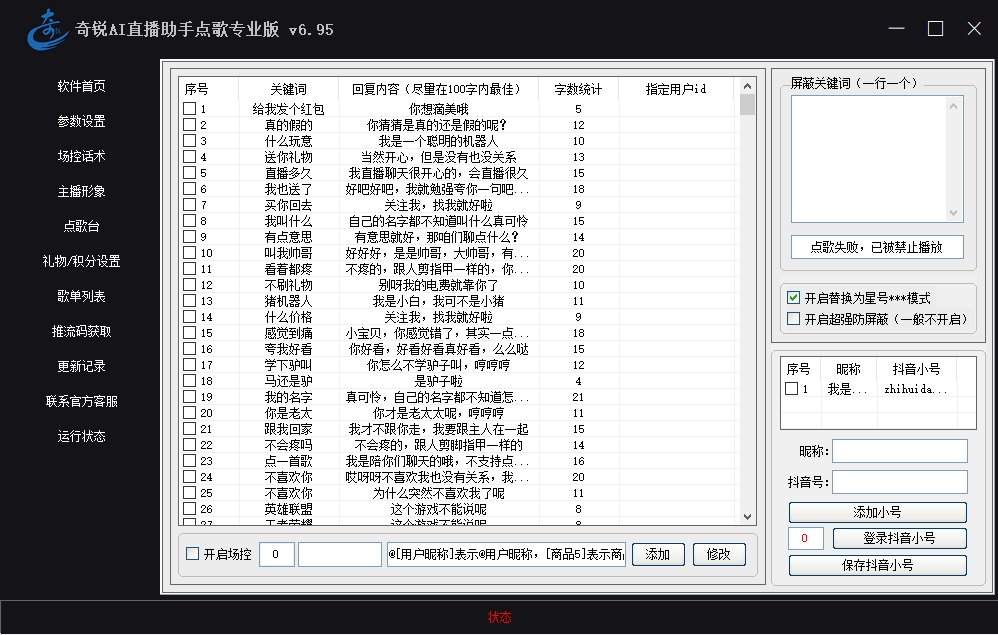Toggle 开启替换为星号***模式 checkbox
Viewport: 998px width, 635px height.
coord(794,298)
